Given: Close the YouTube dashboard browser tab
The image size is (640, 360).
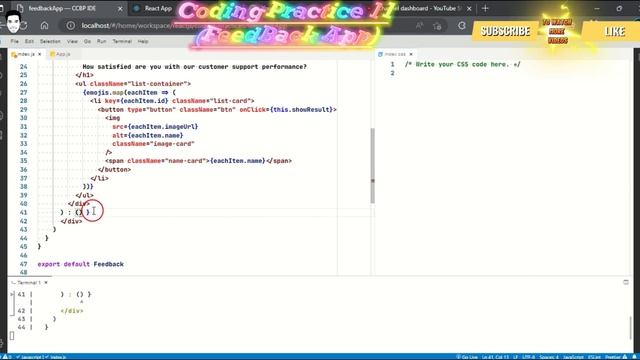Looking at the screenshot, I should [x=469, y=8].
